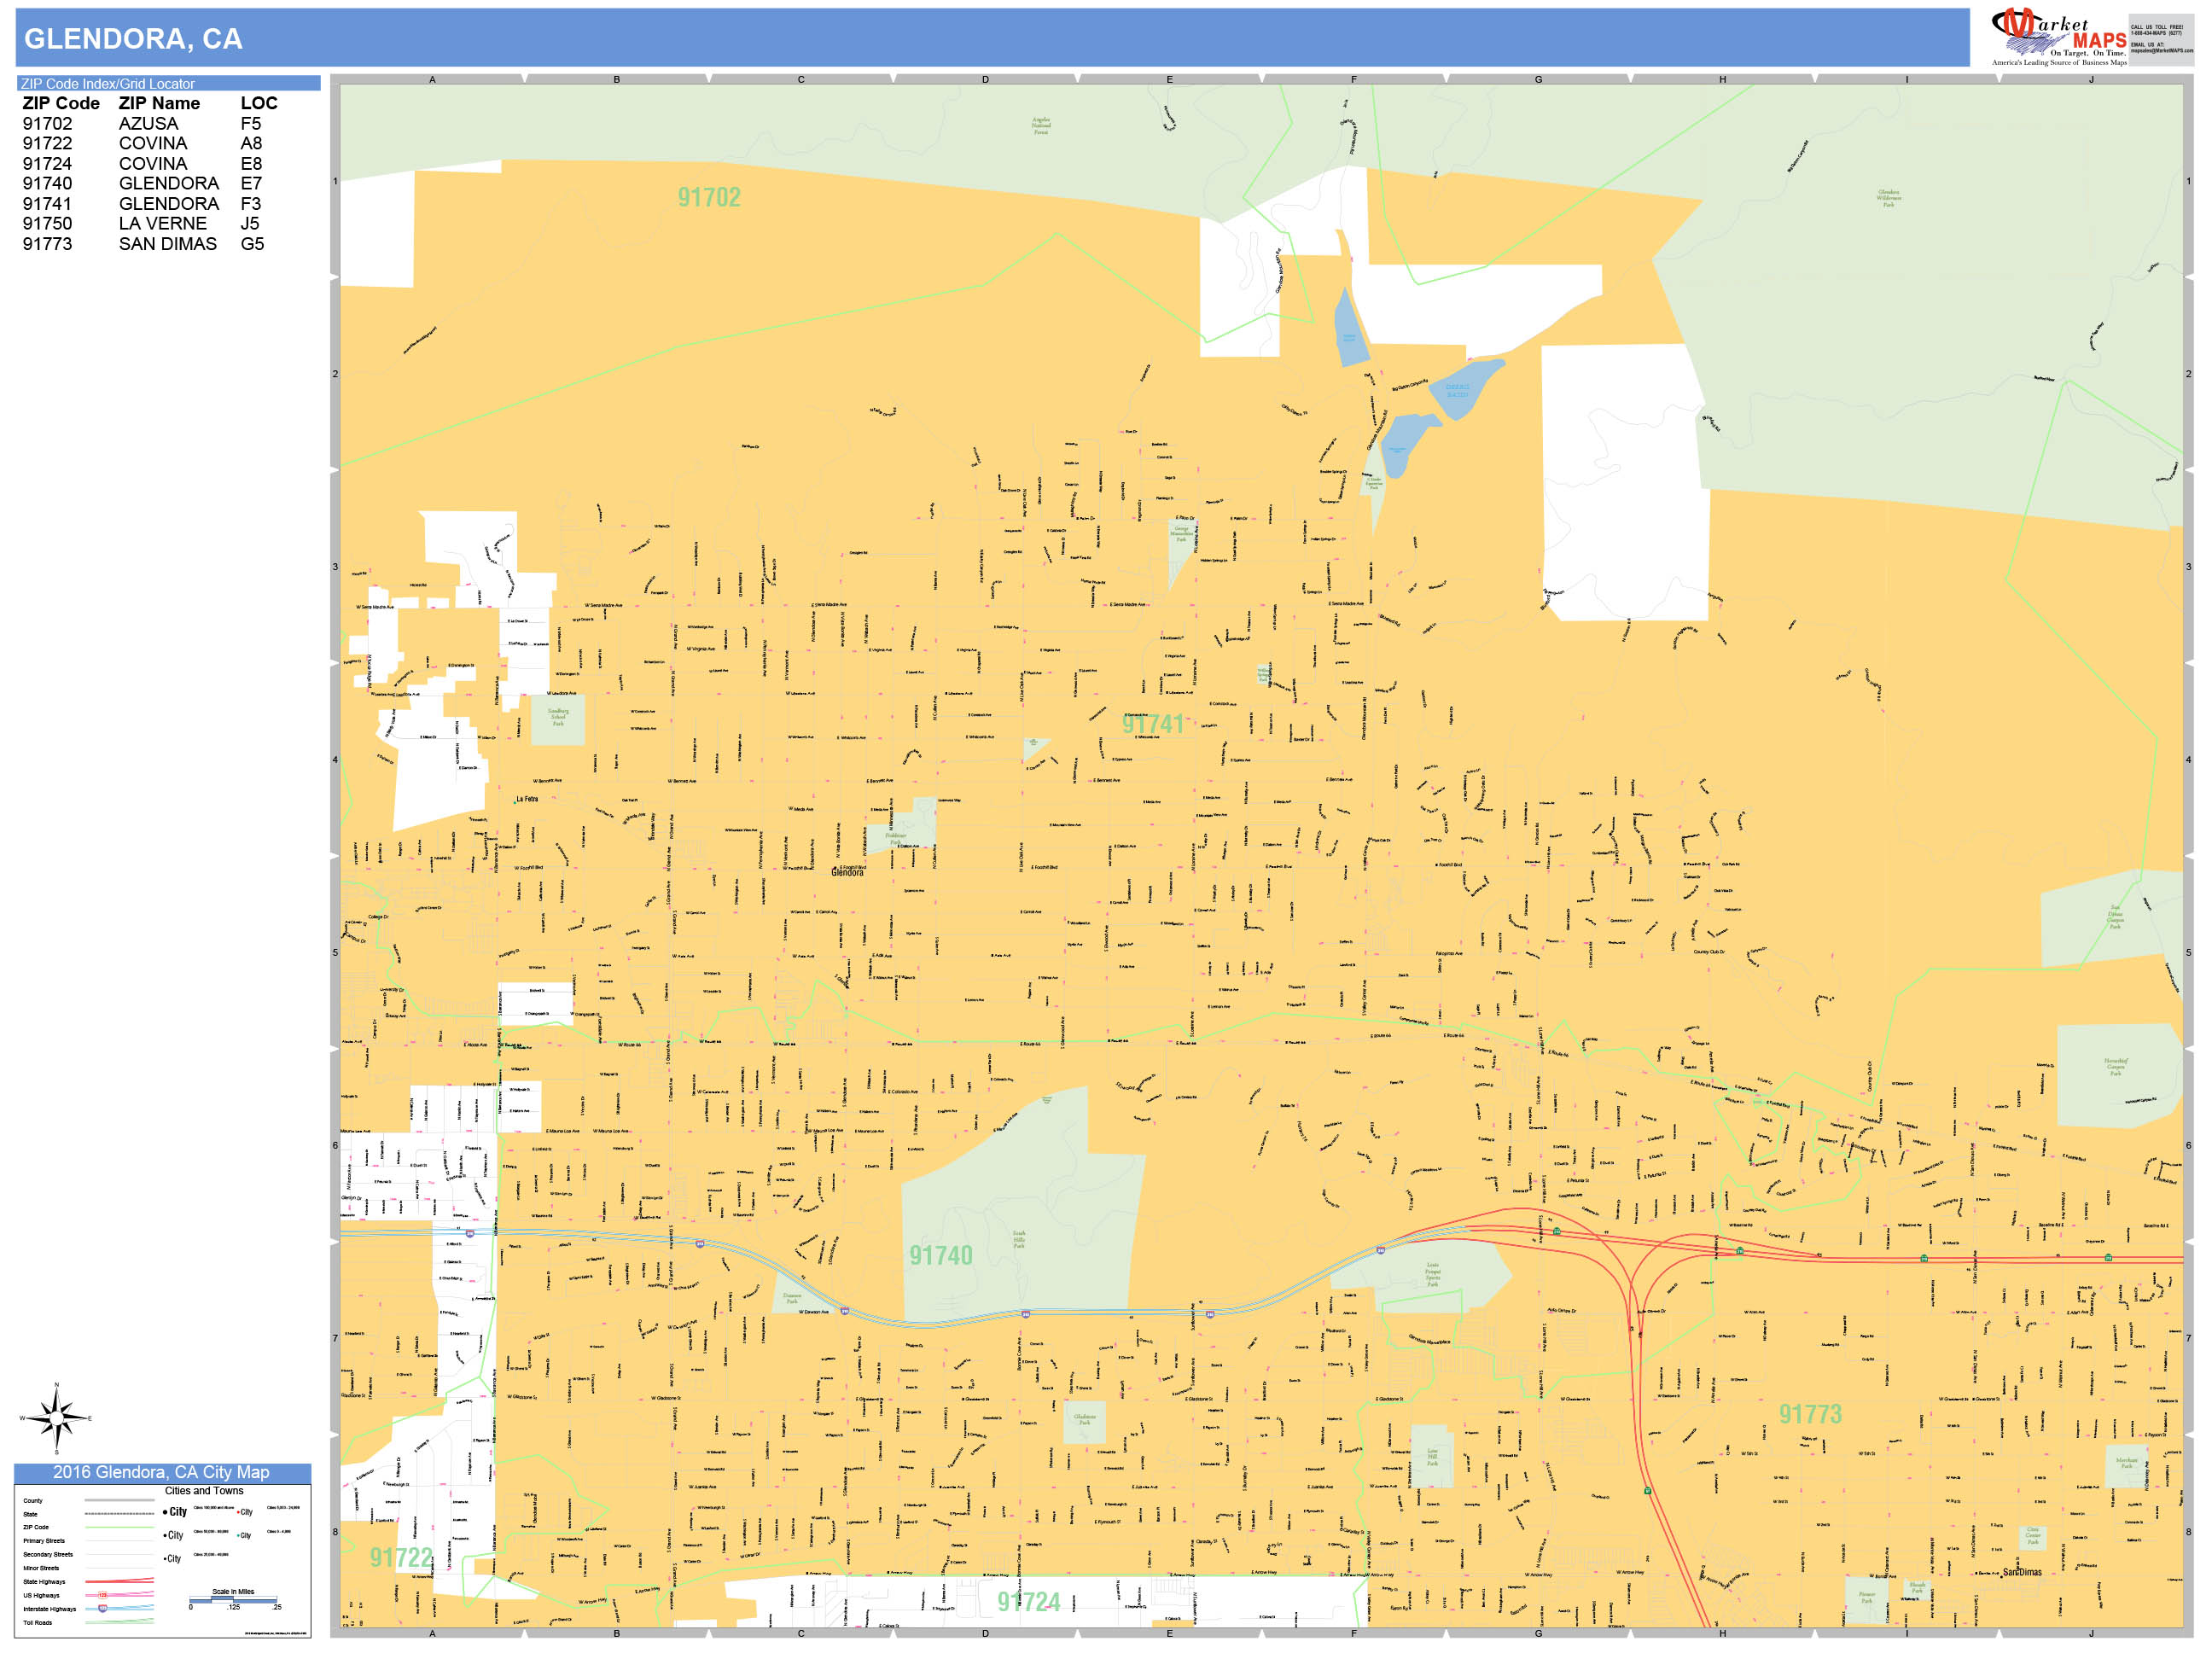Click the GLENDORA, CA title bar
The image size is (2212, 1659).
pyautogui.click(x=135, y=39)
